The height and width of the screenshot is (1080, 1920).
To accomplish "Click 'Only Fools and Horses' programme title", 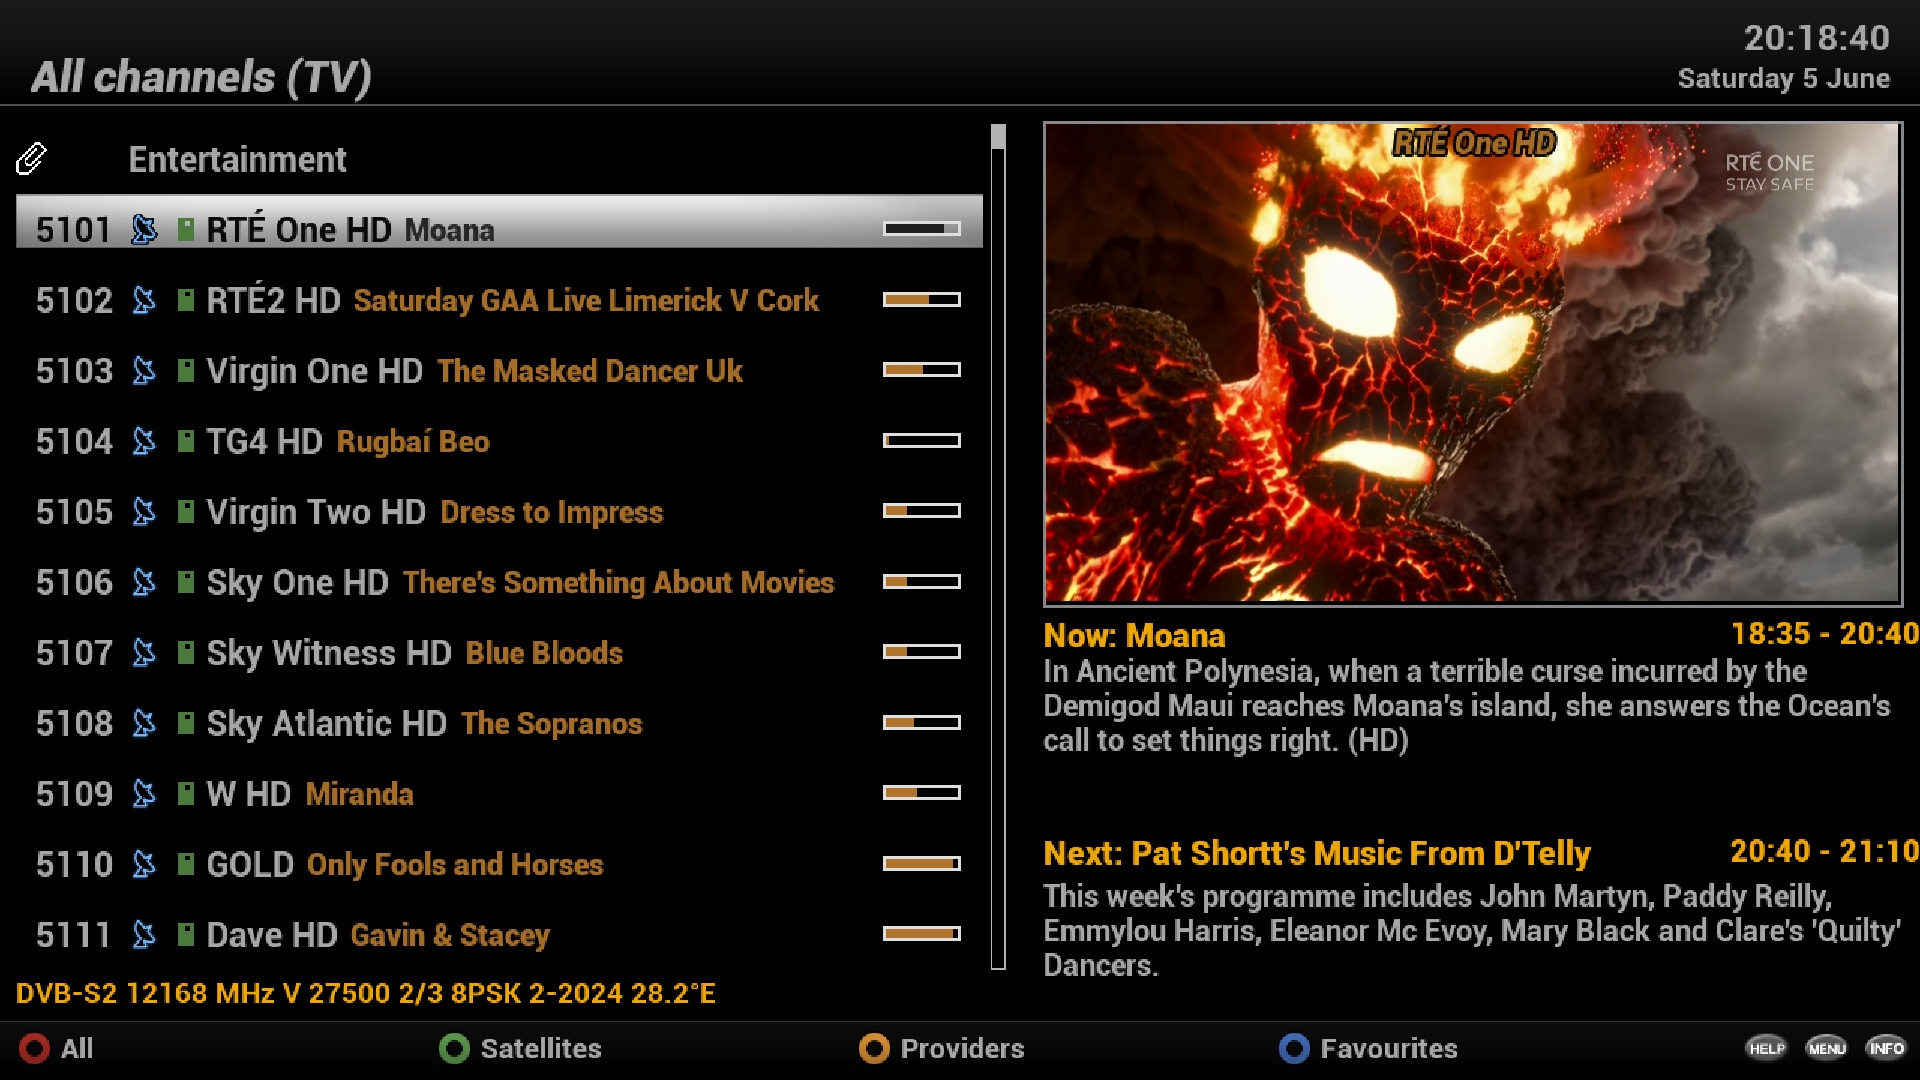I will (x=455, y=865).
